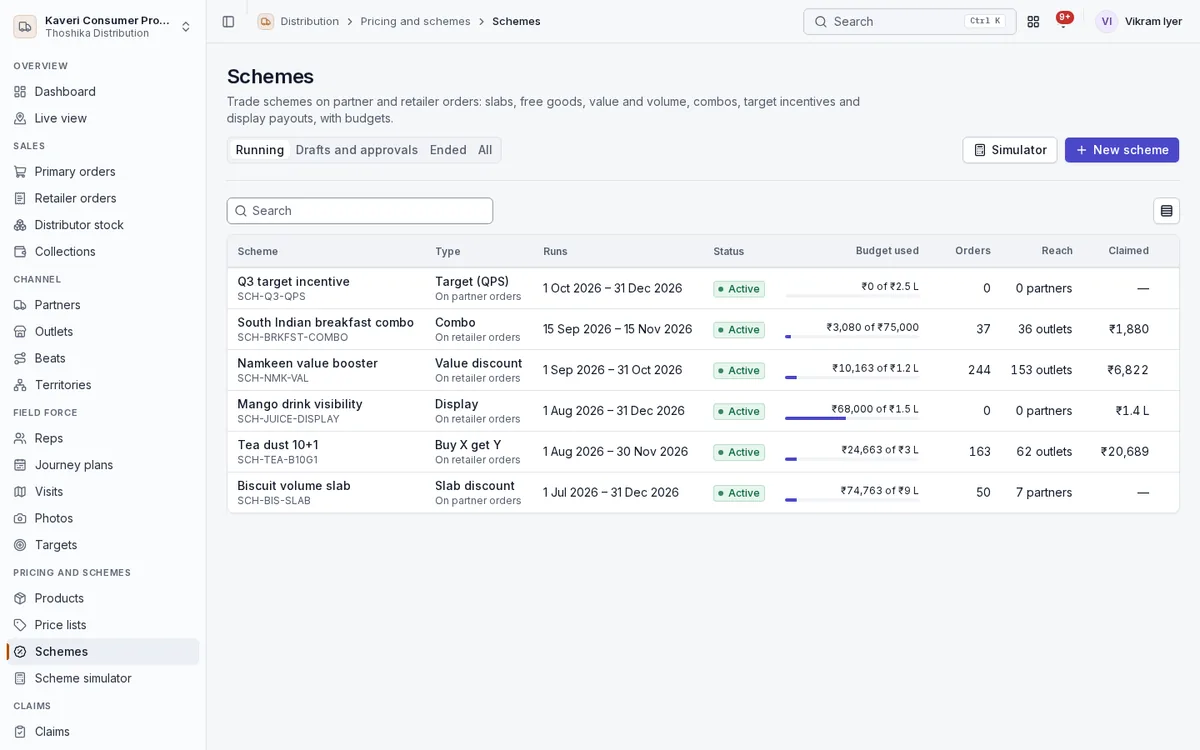1200x750 pixels.
Task: Click the Simulator button
Action: [1010, 150]
